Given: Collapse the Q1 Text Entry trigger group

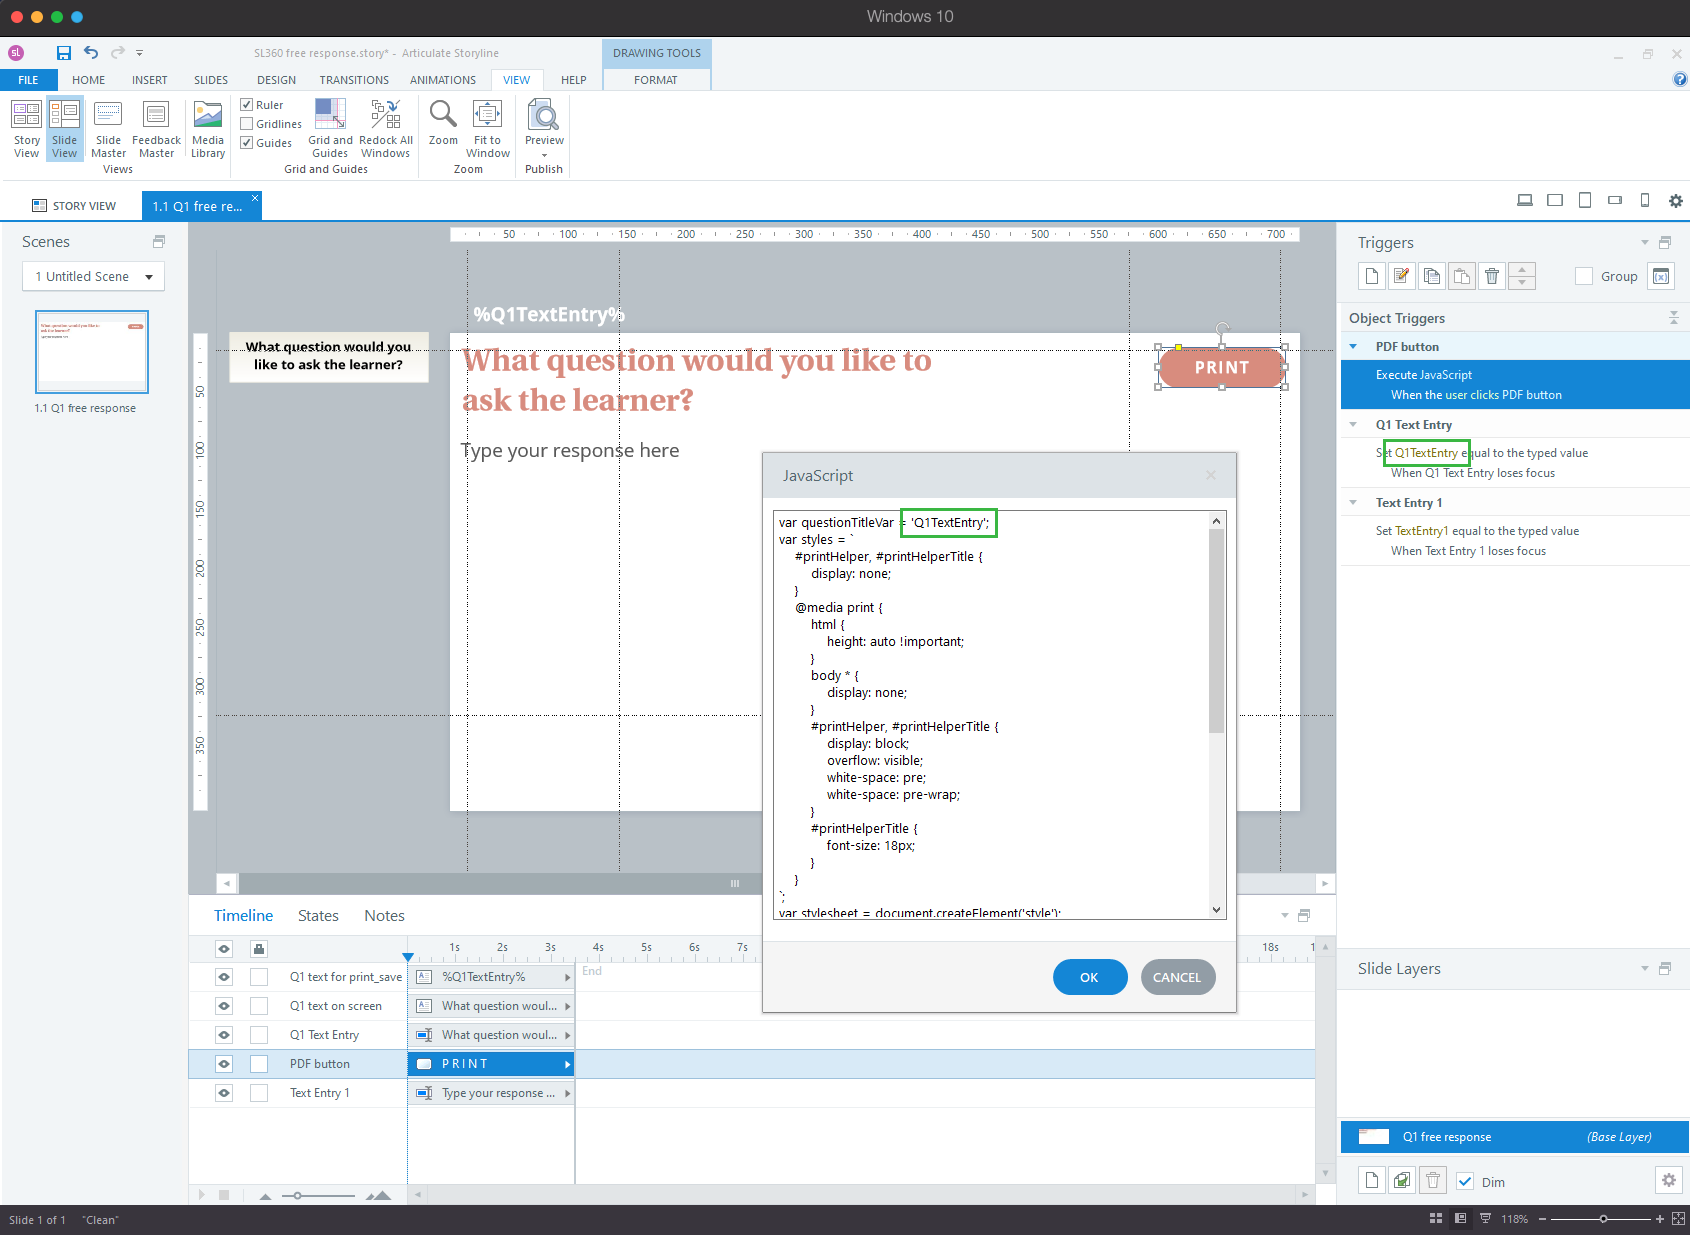Looking at the screenshot, I should tap(1353, 425).
